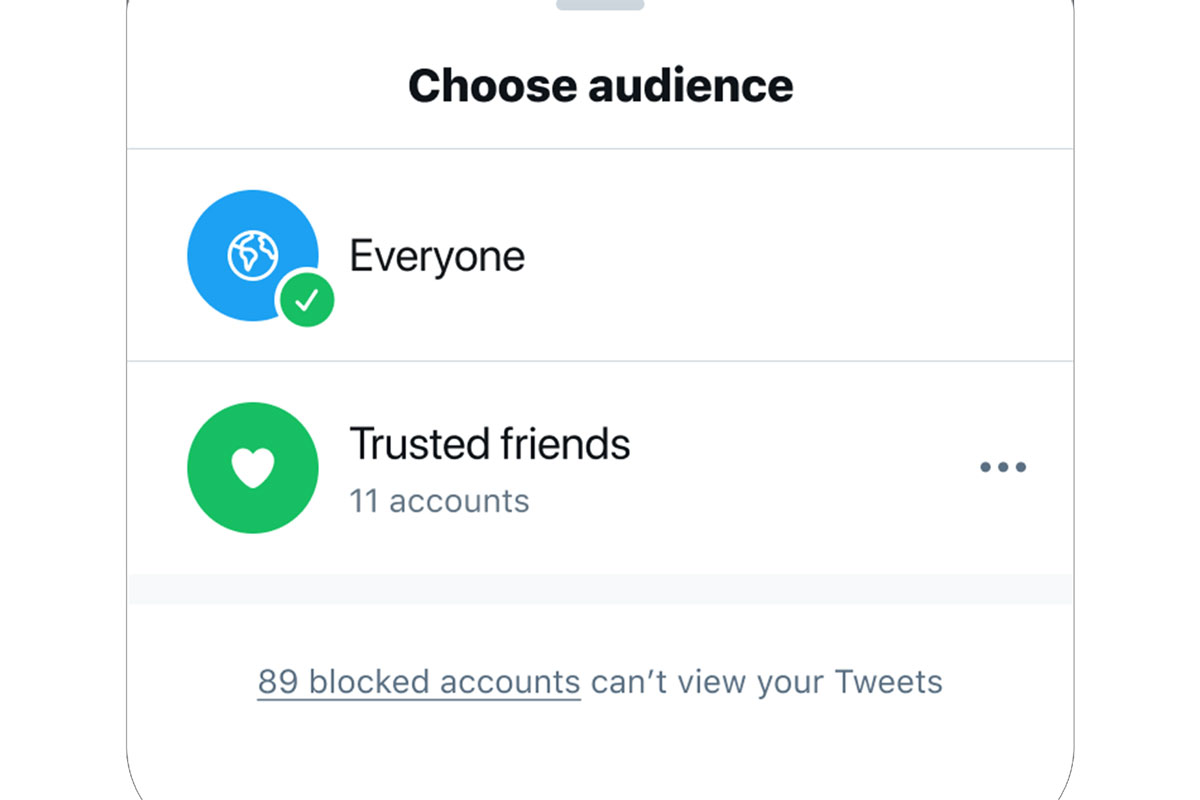Click the "11 accounts" subtitle text
This screenshot has width=1200, height=800.
[x=439, y=500]
